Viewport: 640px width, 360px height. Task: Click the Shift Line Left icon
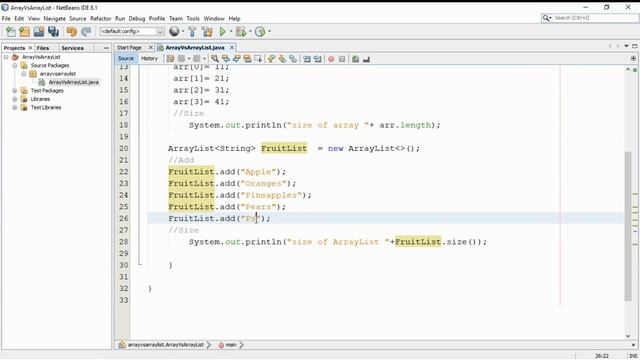[x=307, y=59]
